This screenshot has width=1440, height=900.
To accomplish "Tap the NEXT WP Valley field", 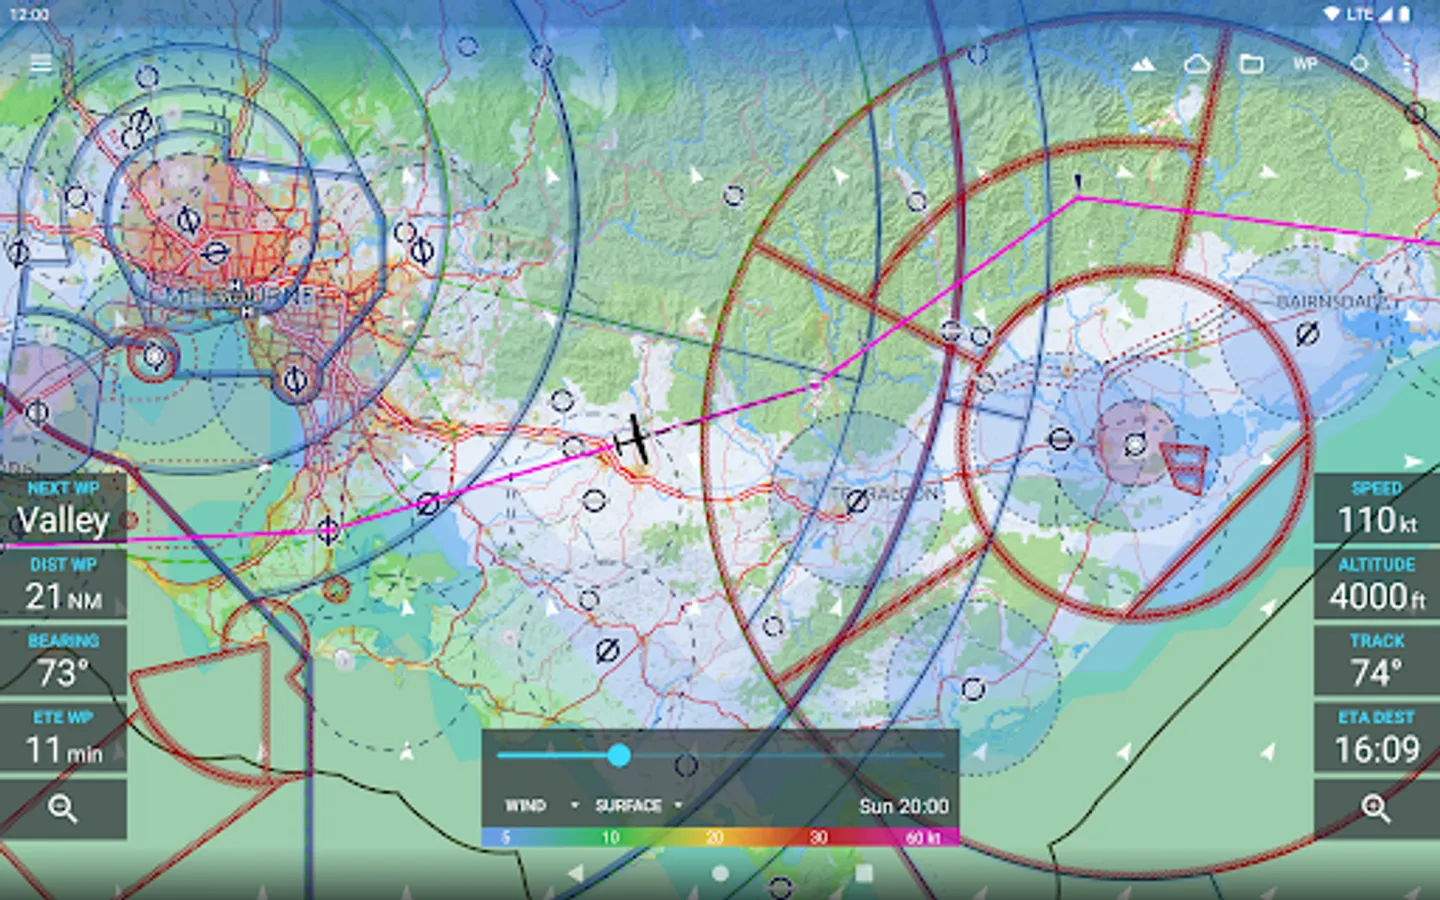I will coord(63,509).
